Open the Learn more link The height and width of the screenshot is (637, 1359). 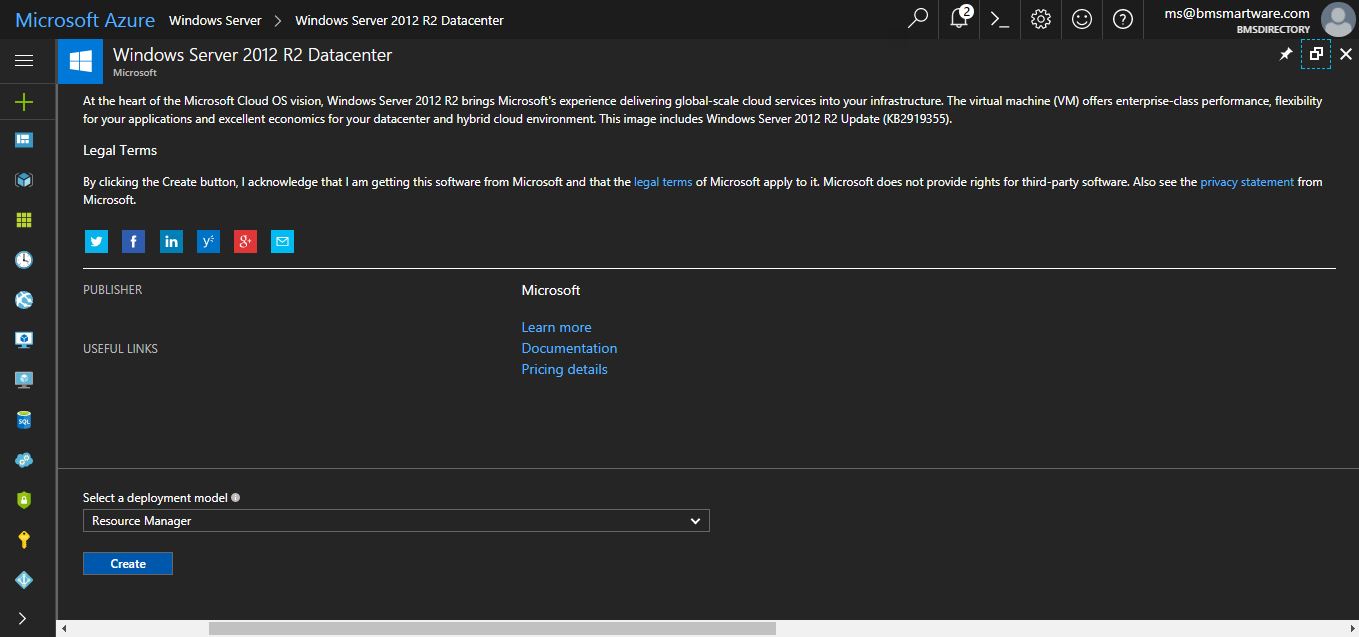pos(556,327)
